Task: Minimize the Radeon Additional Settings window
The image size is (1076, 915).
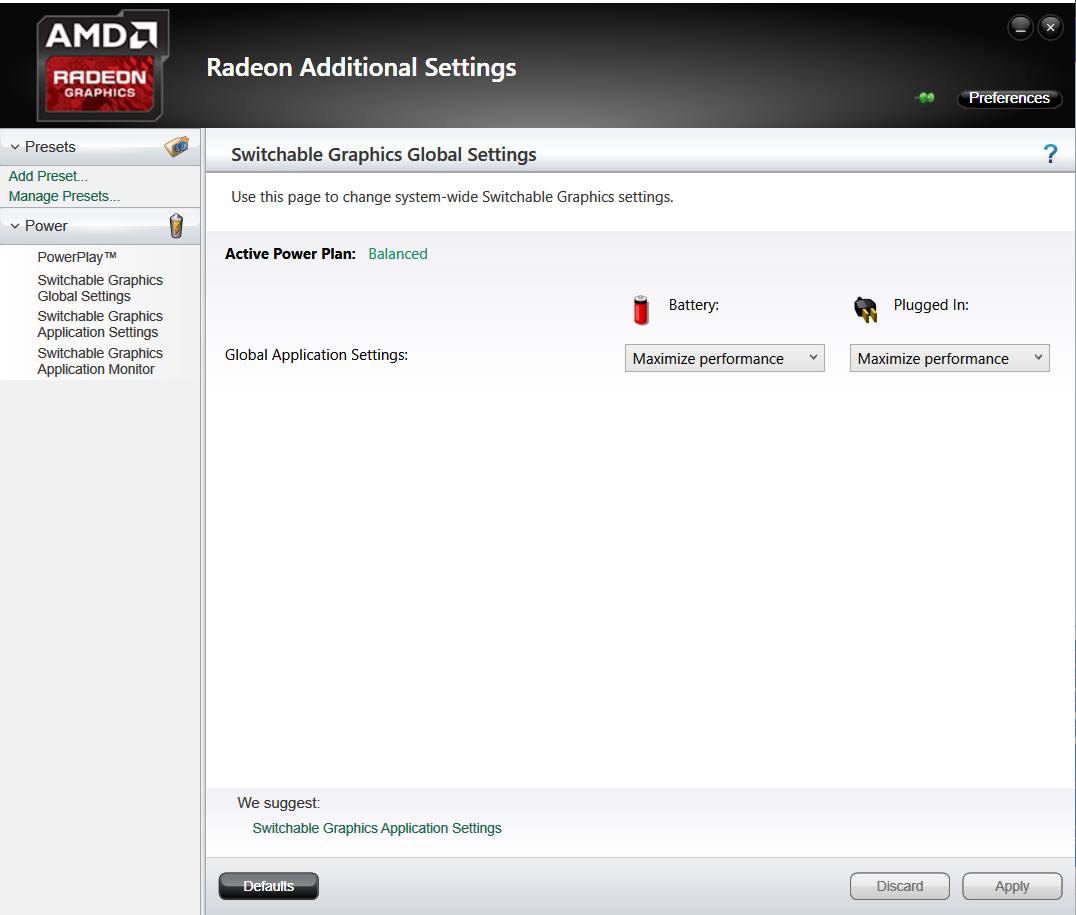Action: click(1020, 27)
